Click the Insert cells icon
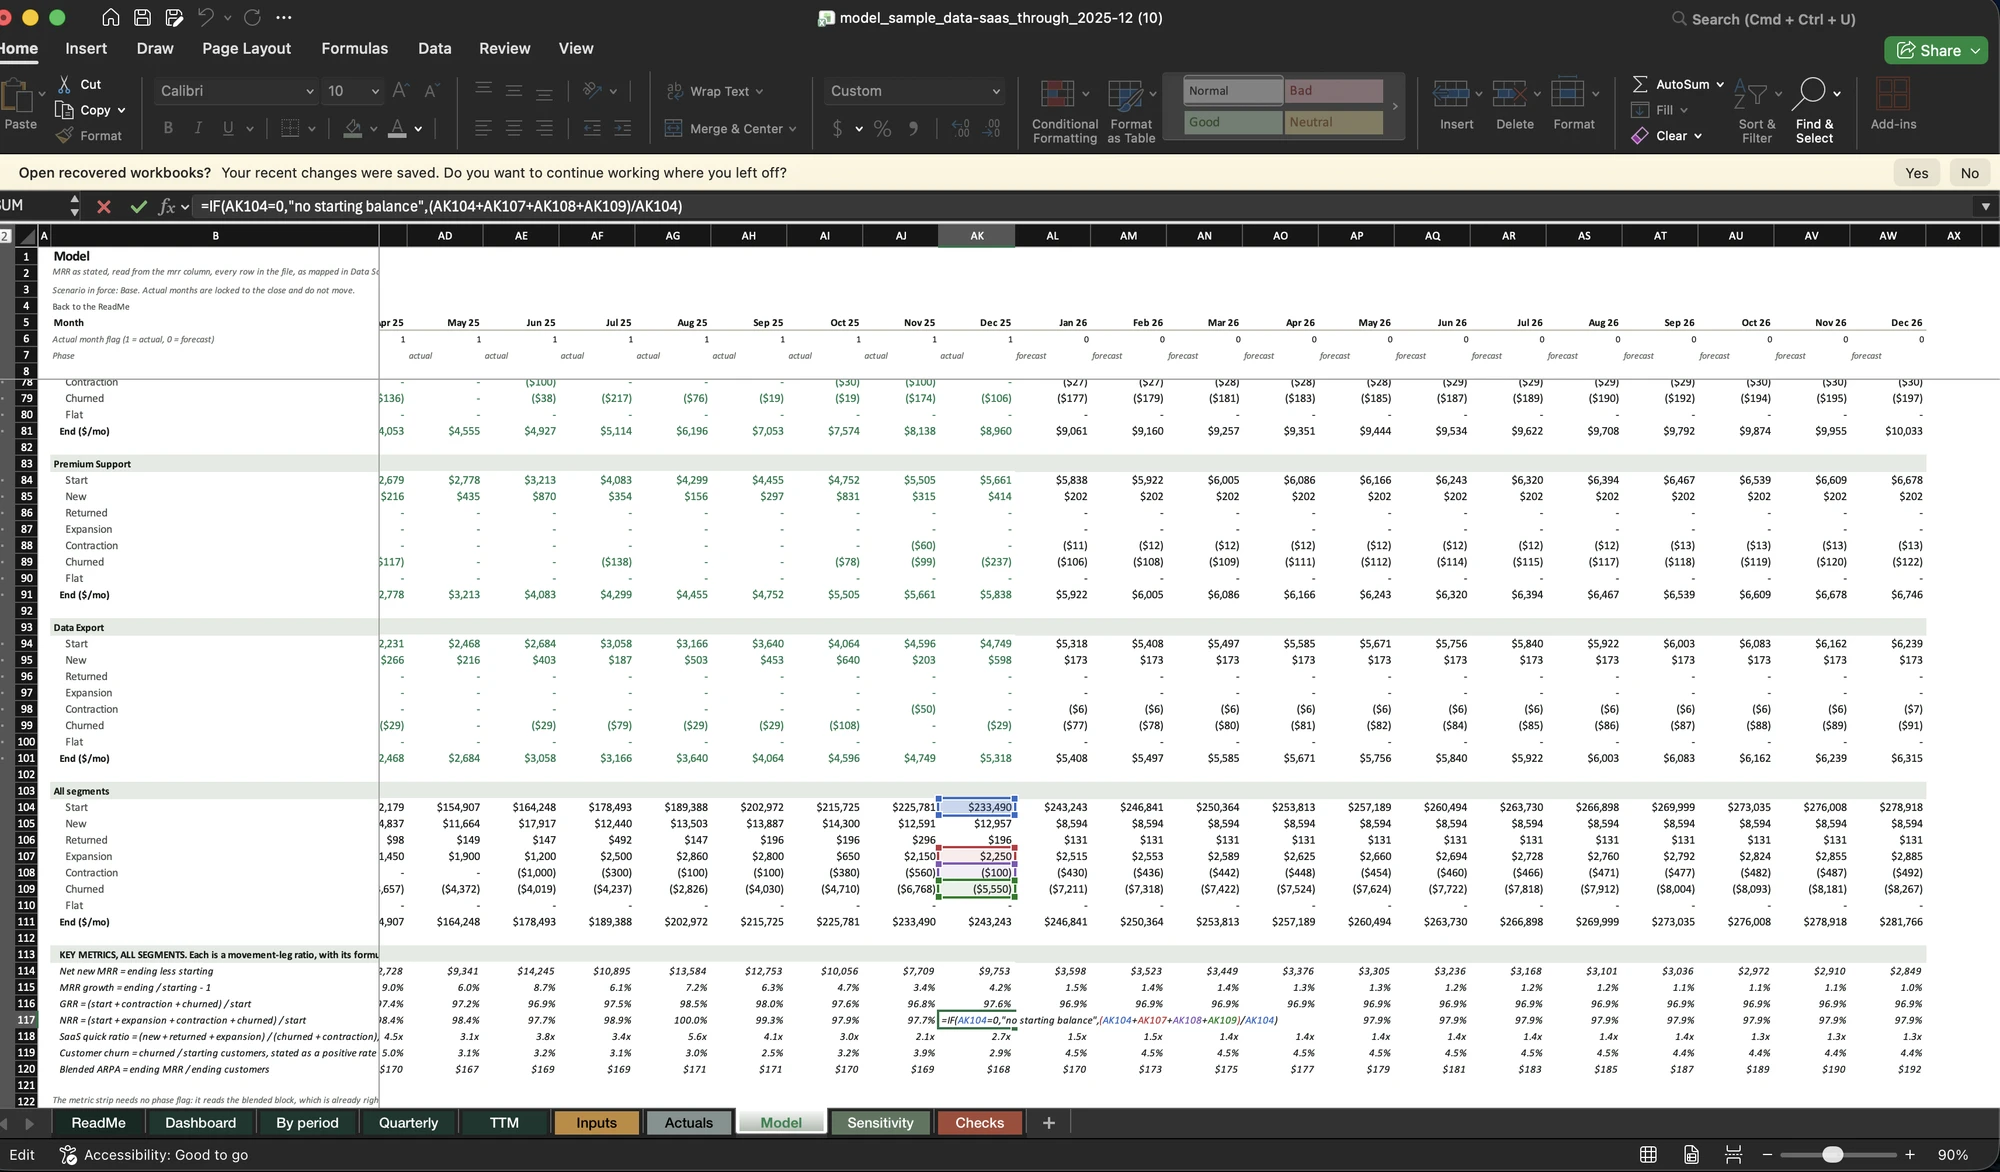2000x1172 pixels. 1451,94
